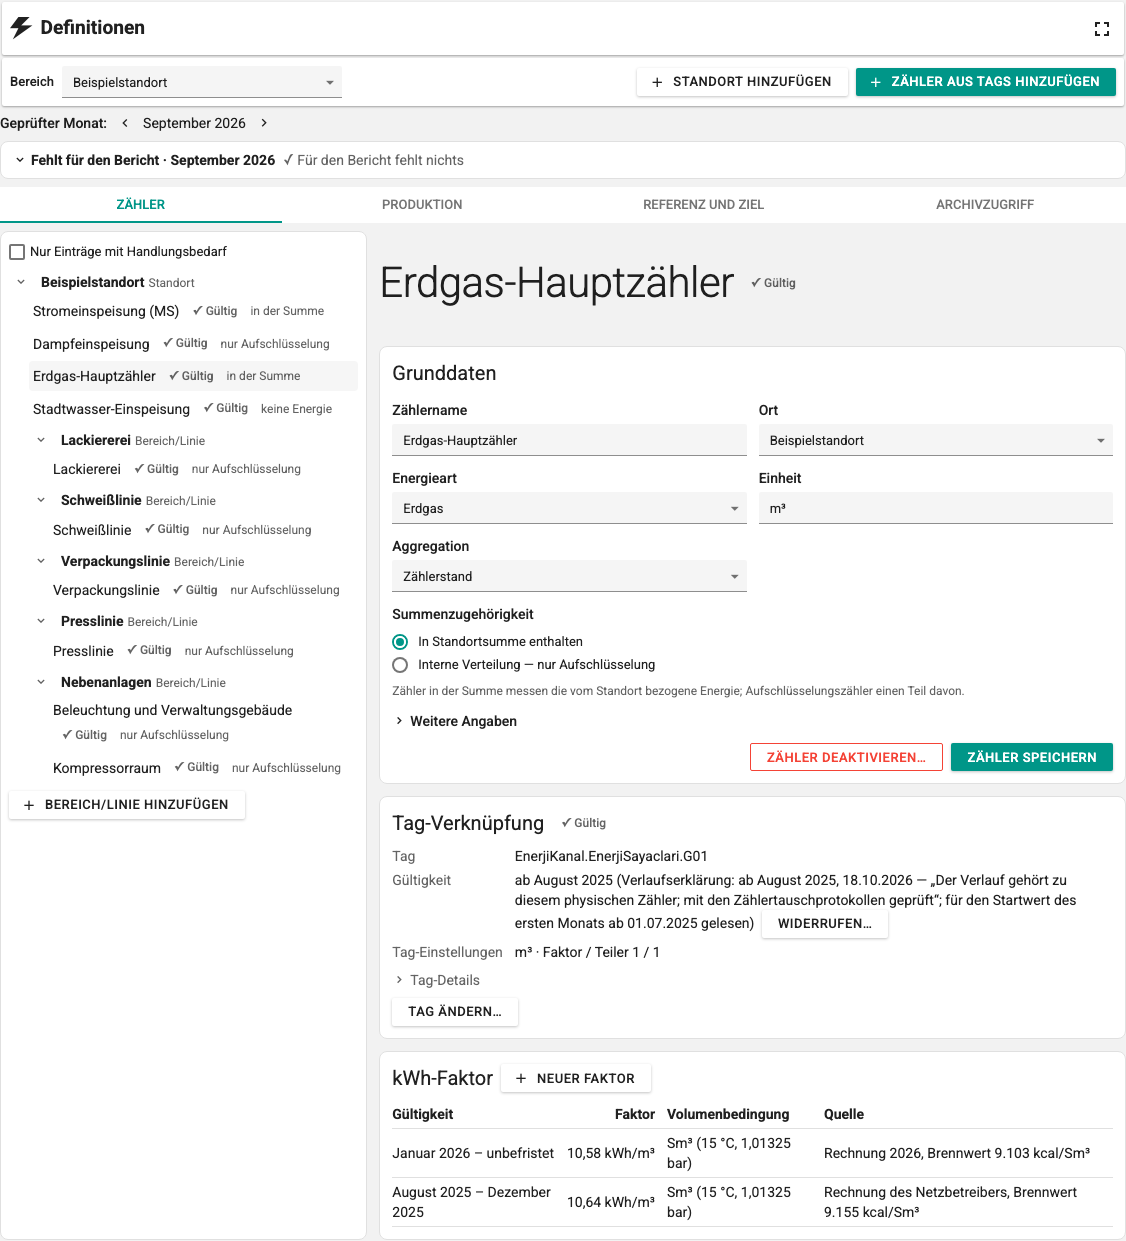The image size is (1126, 1241).
Task: Go to next month with right chevron
Action: click(x=264, y=123)
